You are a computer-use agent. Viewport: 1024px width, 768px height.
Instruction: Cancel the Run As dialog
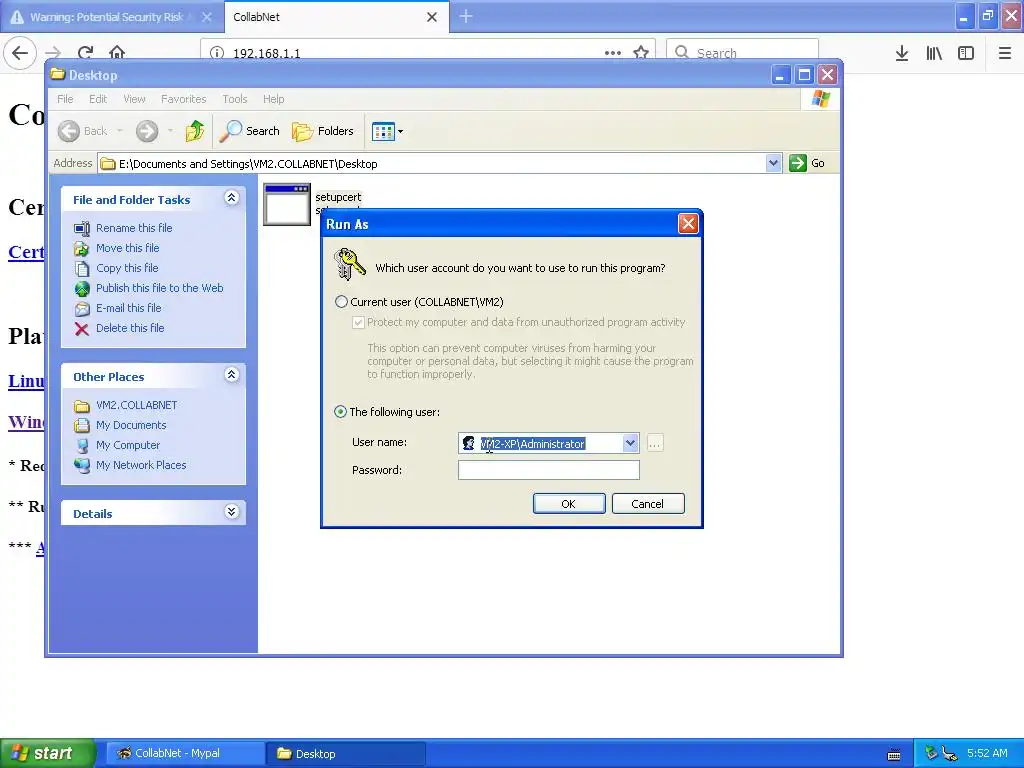coord(648,504)
